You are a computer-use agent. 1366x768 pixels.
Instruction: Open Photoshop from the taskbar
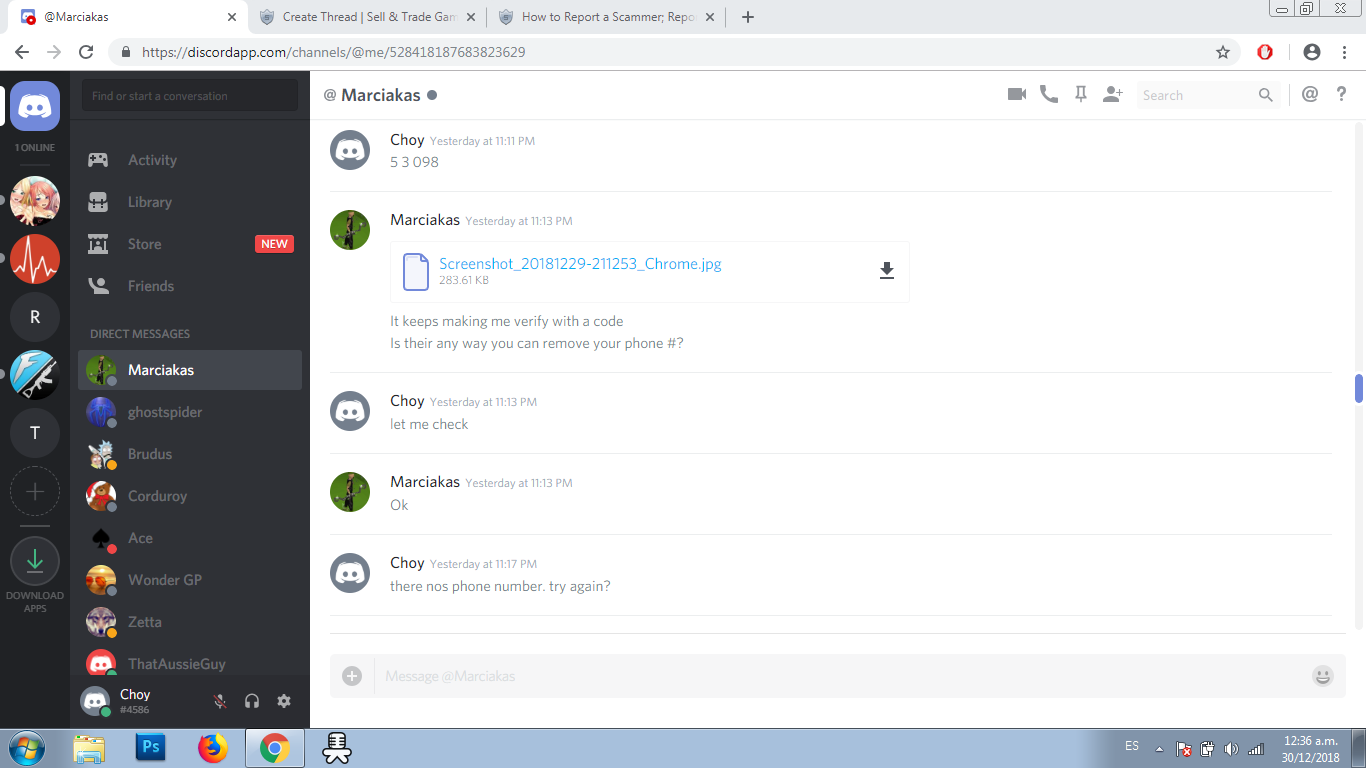click(x=151, y=747)
